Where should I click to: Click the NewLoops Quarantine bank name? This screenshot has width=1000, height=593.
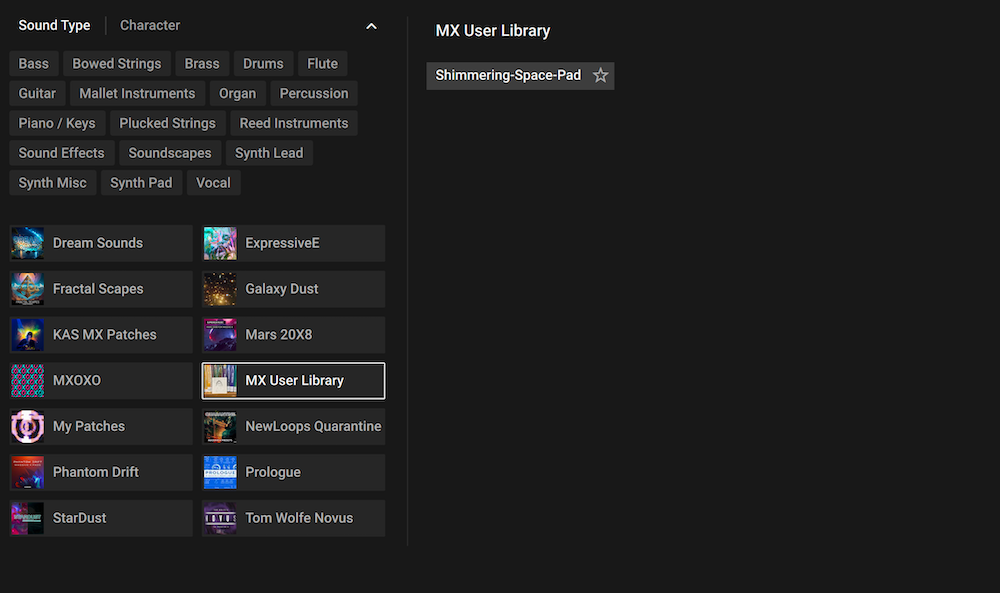[x=313, y=427]
